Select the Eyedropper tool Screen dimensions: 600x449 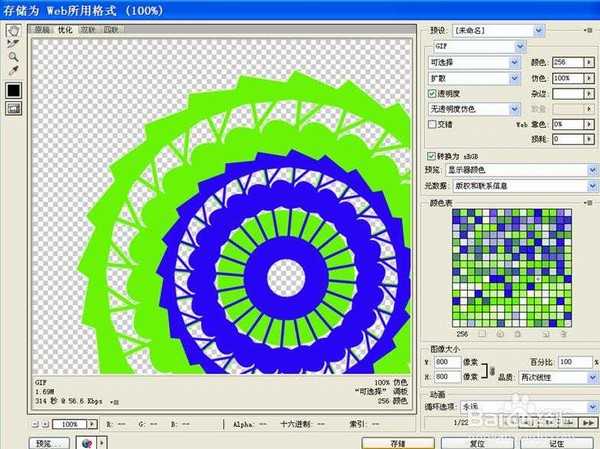coord(14,72)
